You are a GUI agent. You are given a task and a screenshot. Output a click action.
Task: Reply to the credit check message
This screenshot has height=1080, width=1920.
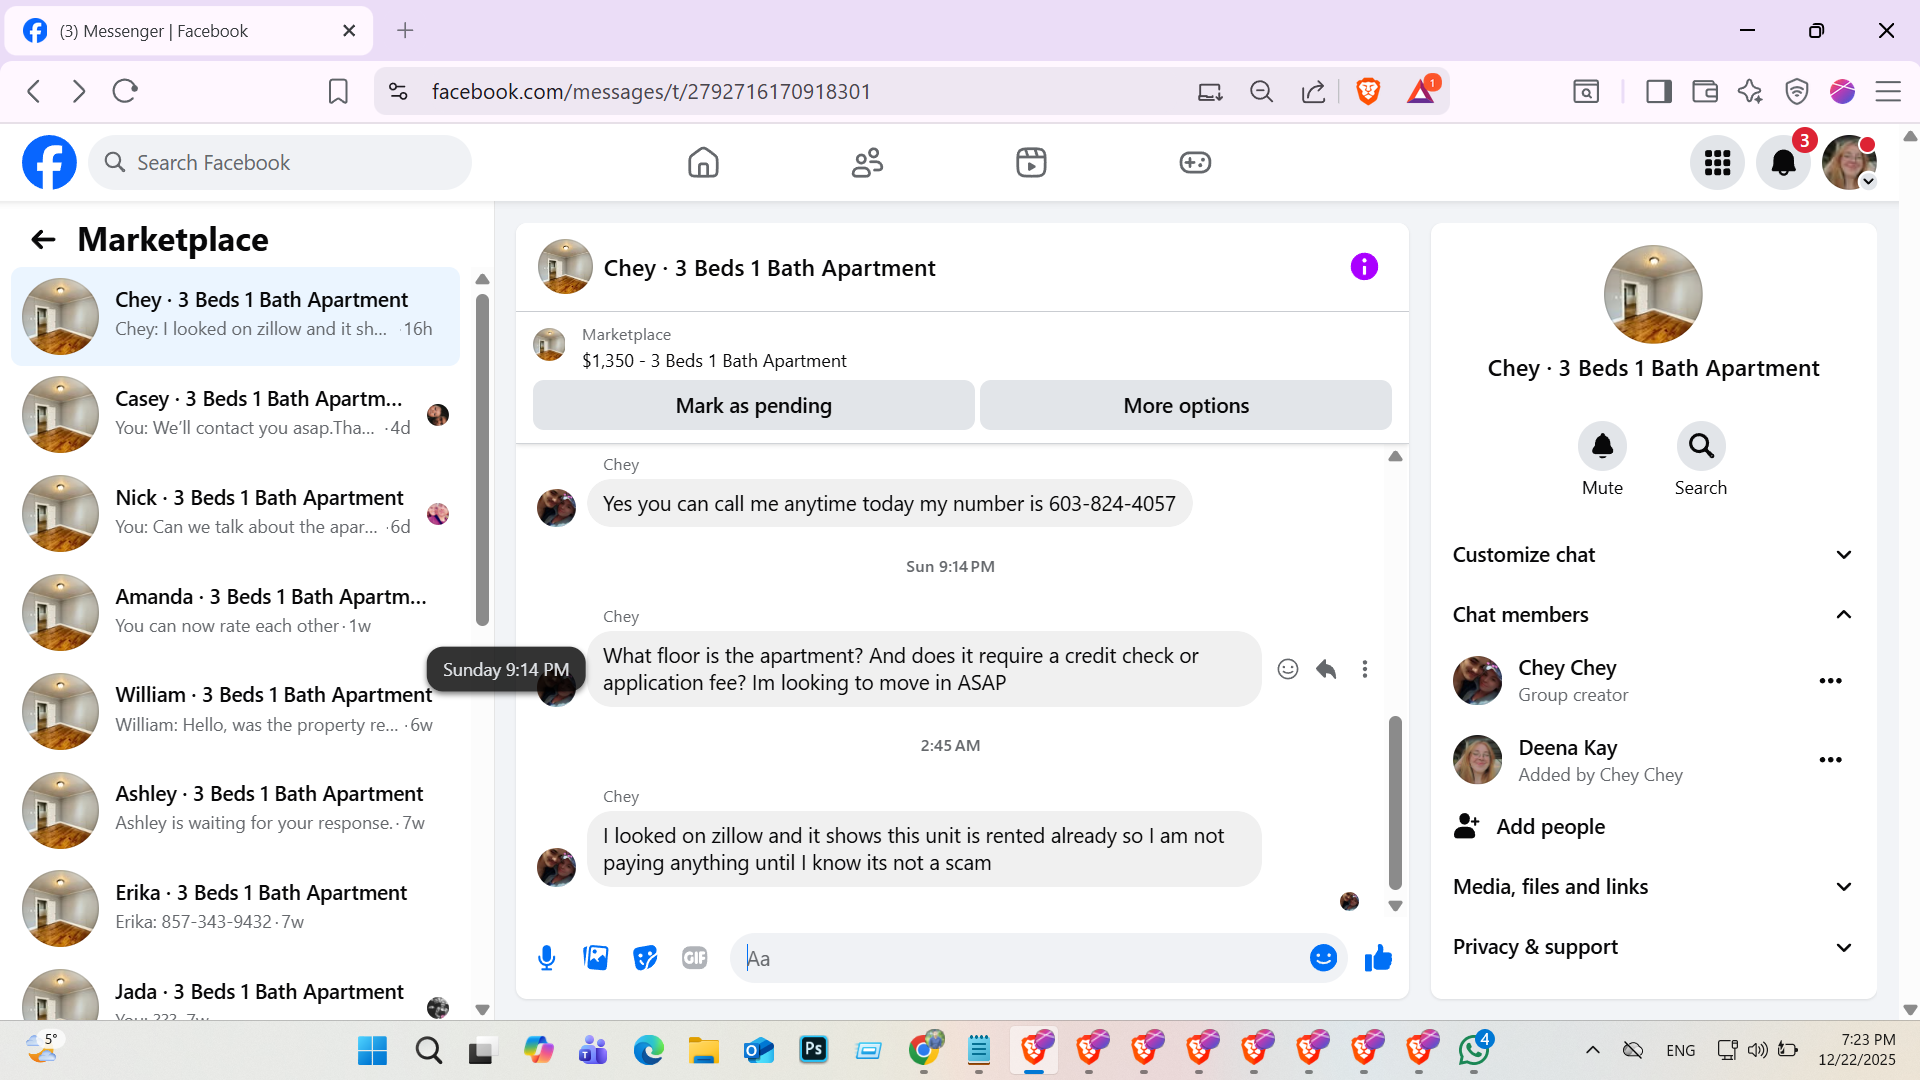tap(1326, 669)
